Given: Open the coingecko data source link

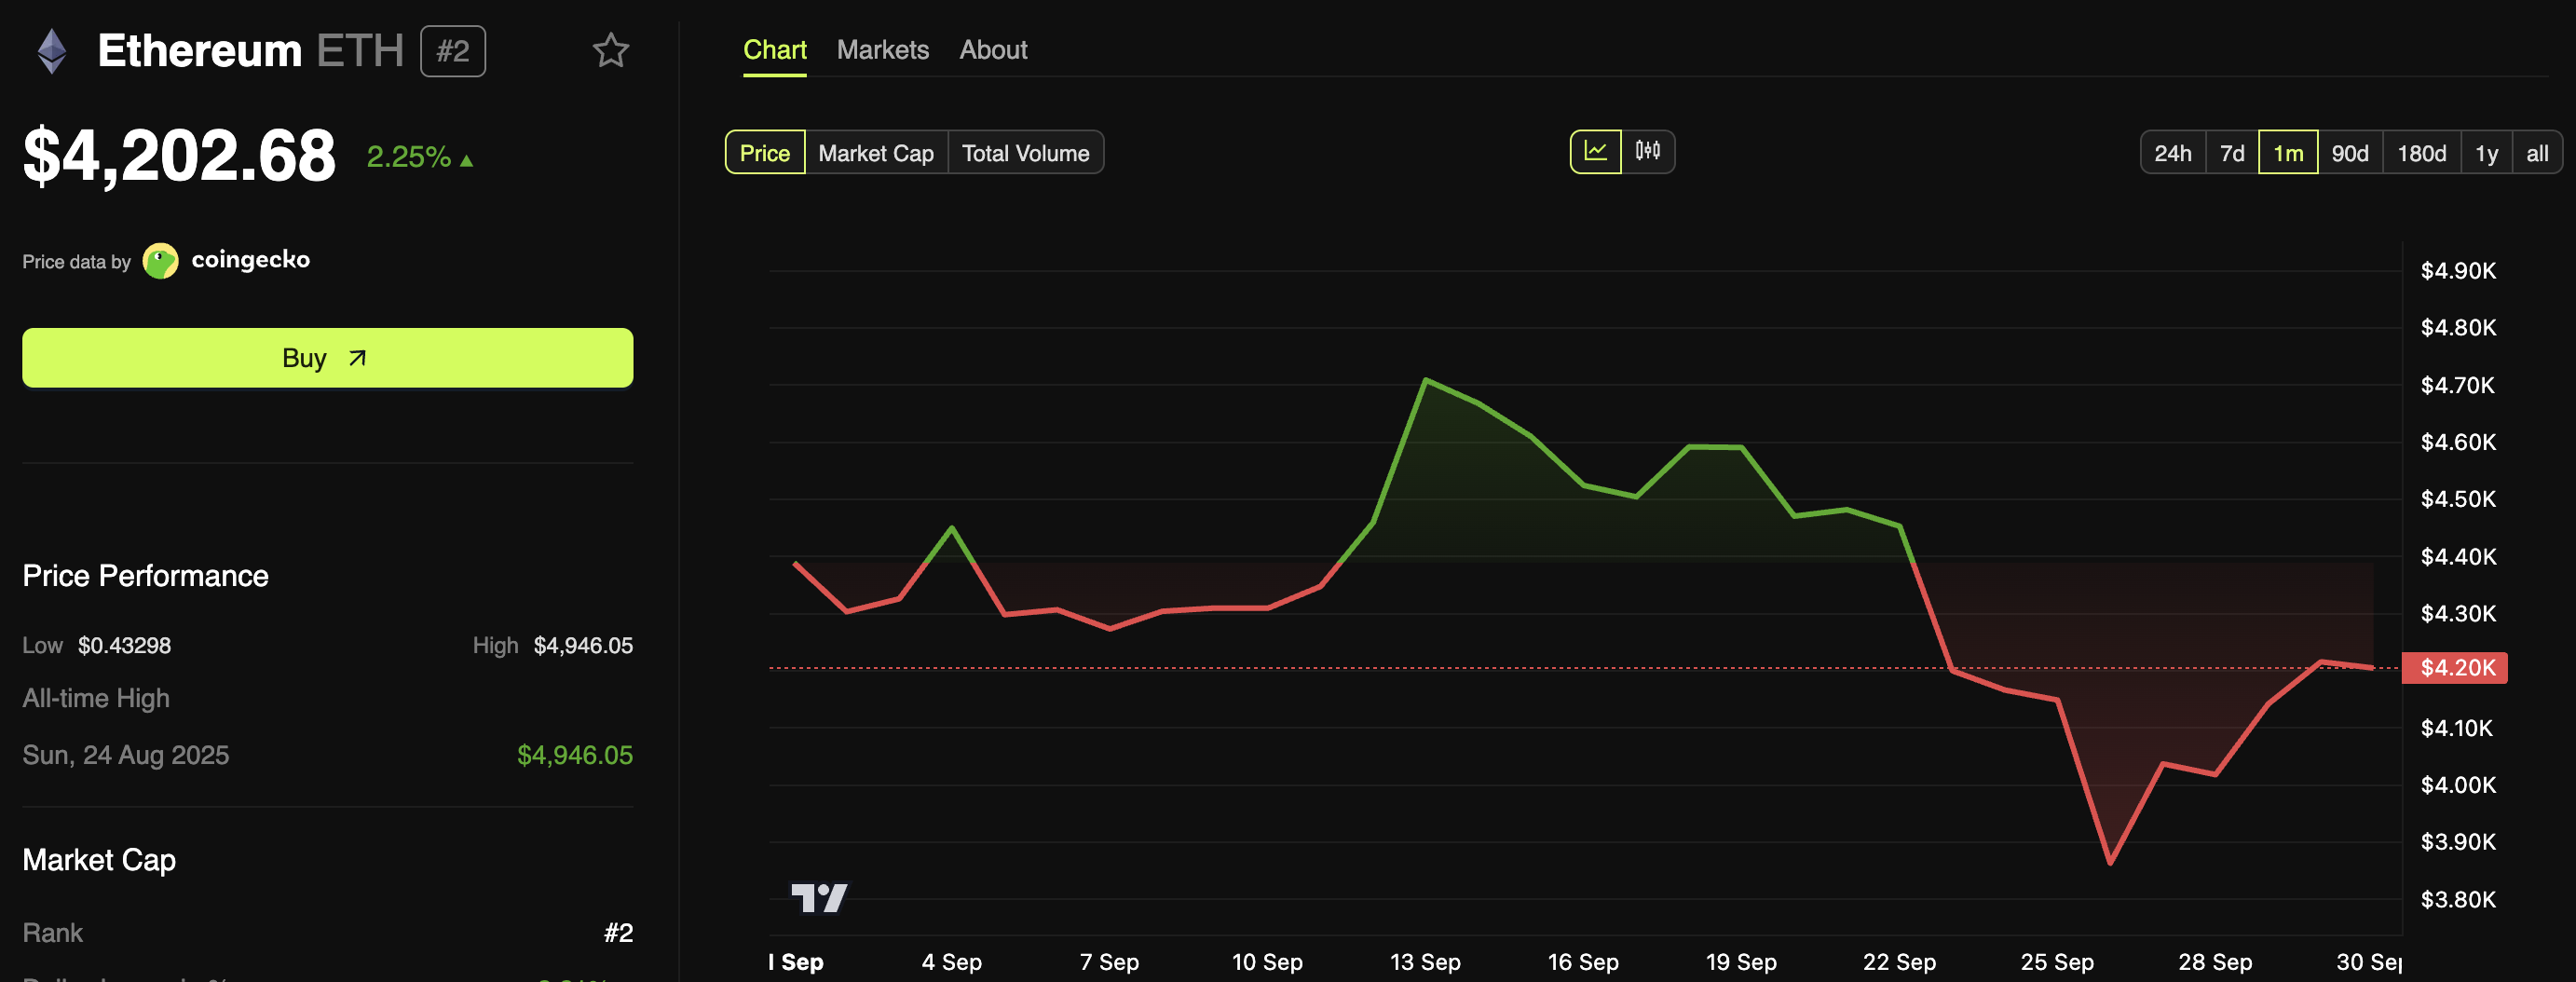Looking at the screenshot, I should pyautogui.click(x=250, y=260).
